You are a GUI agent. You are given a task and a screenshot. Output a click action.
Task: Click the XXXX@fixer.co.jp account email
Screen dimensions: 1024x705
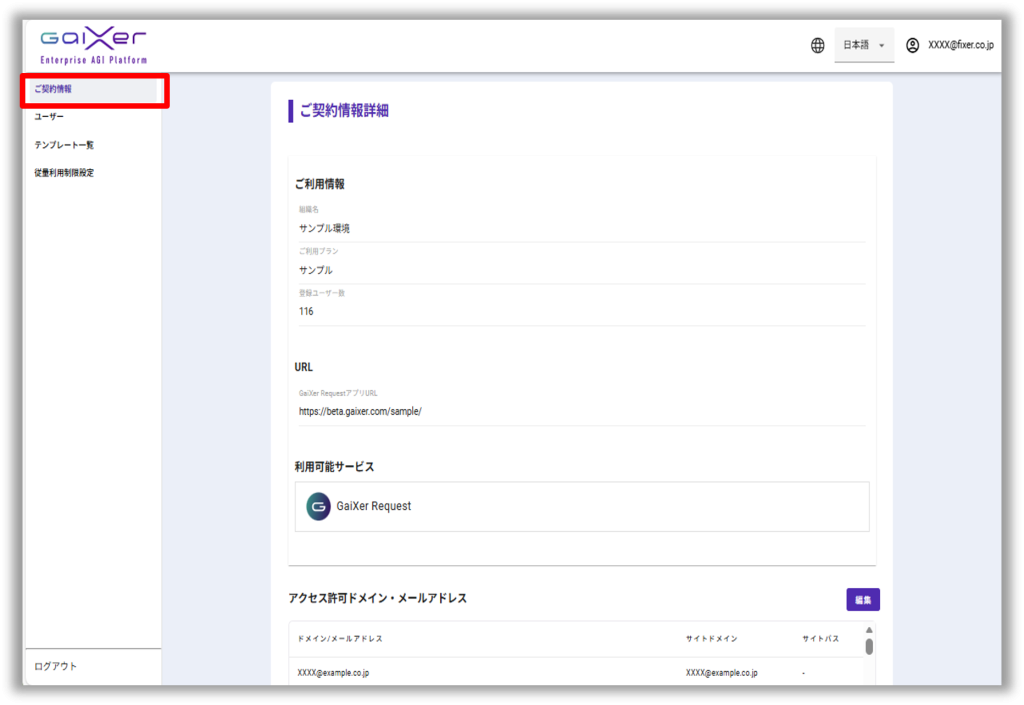click(x=960, y=46)
